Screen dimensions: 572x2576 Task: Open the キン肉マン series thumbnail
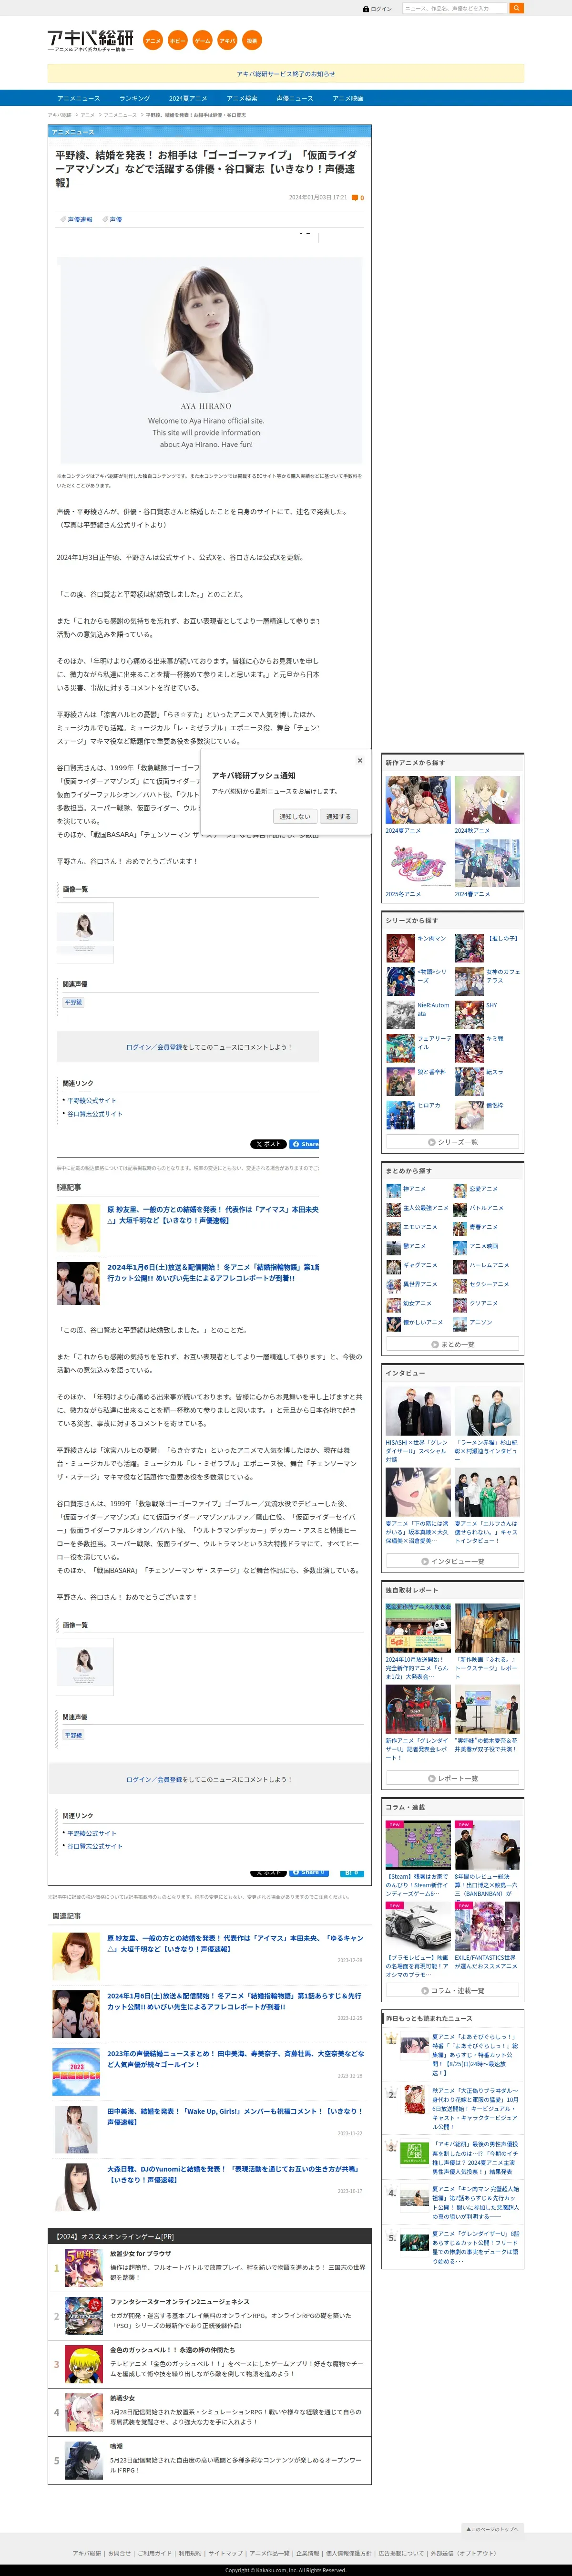click(401, 947)
